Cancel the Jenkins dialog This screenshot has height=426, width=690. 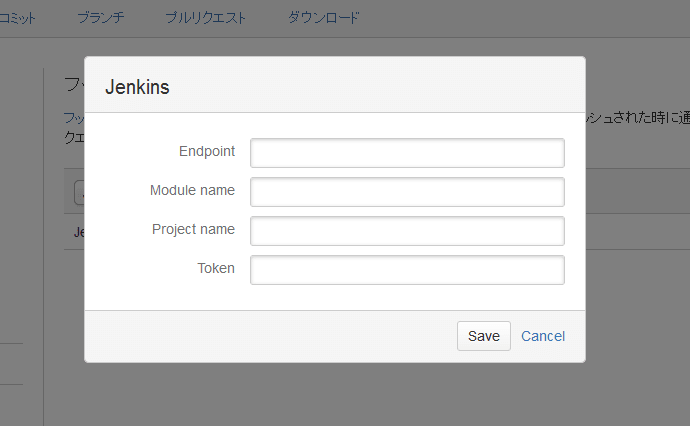543,336
